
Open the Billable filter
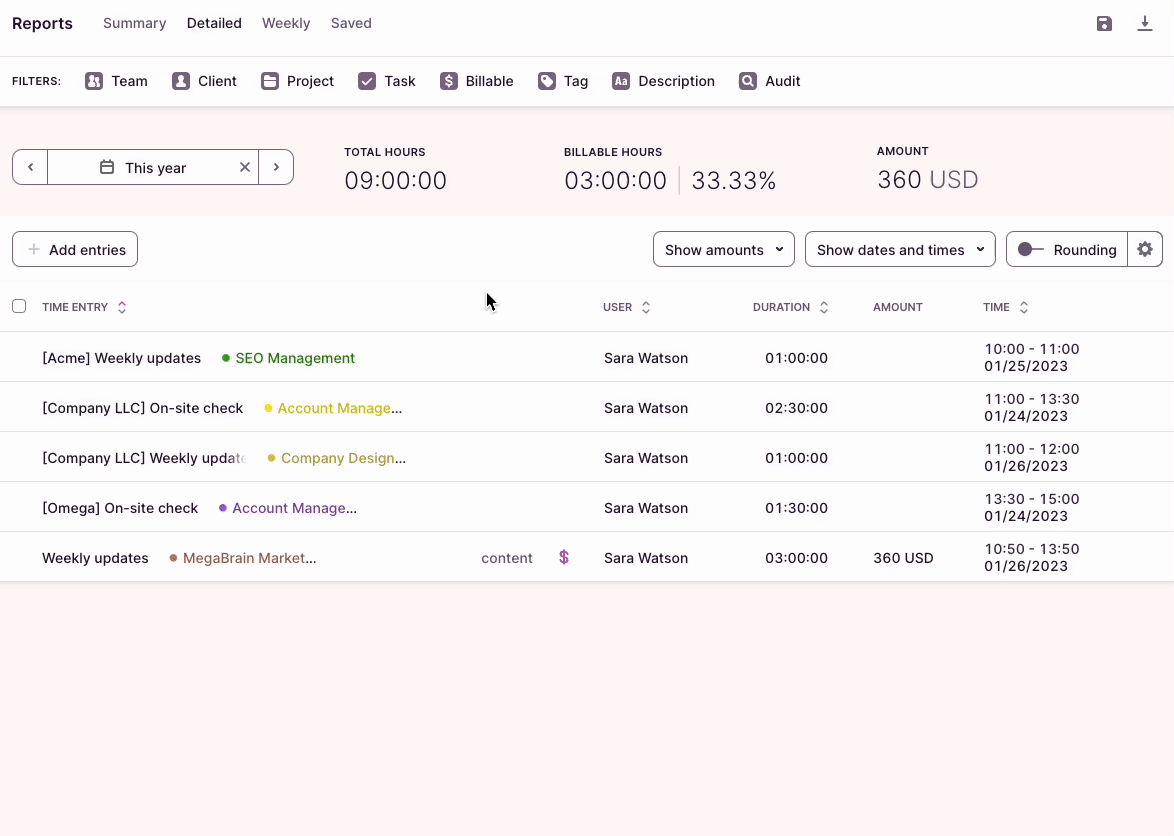(x=476, y=81)
